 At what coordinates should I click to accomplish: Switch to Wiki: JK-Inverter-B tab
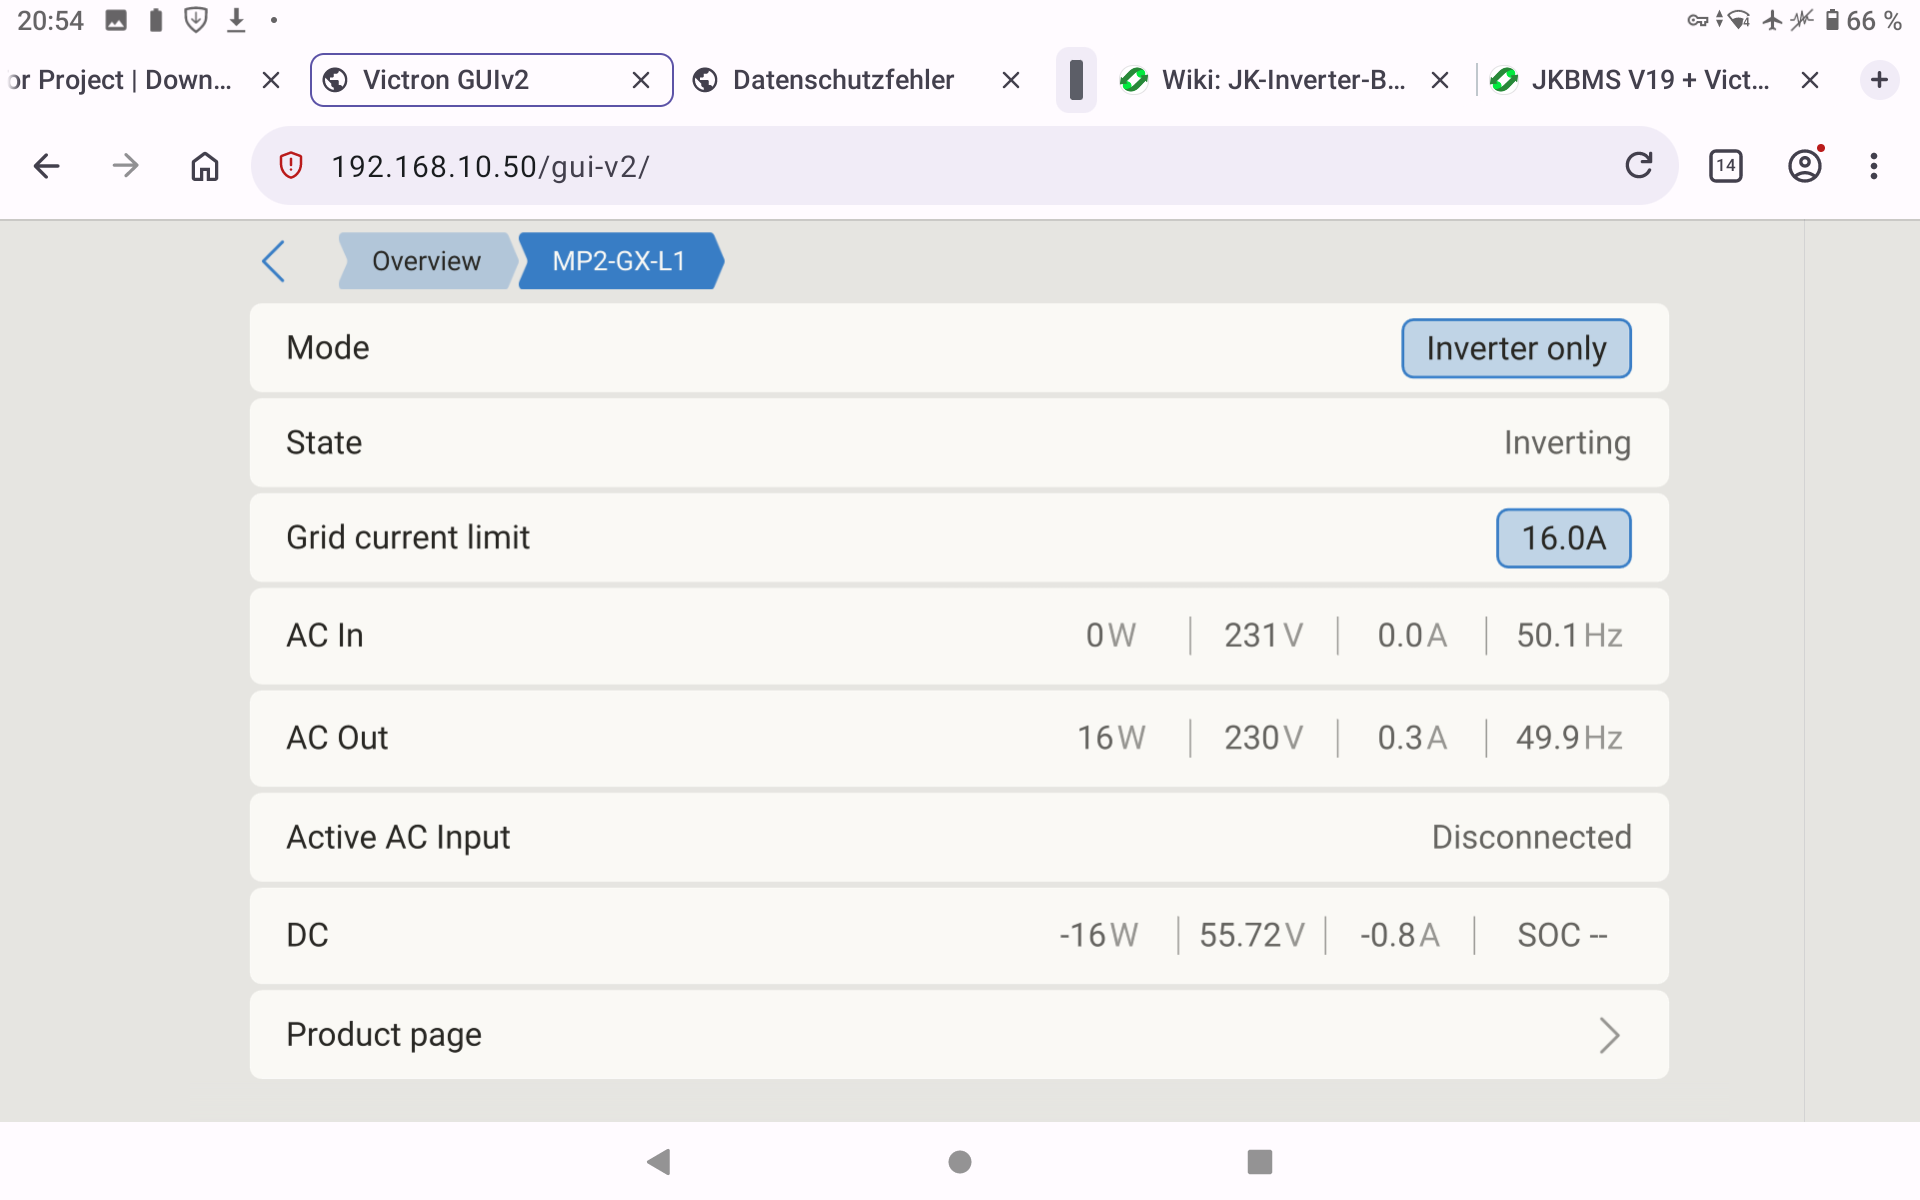coord(1282,80)
